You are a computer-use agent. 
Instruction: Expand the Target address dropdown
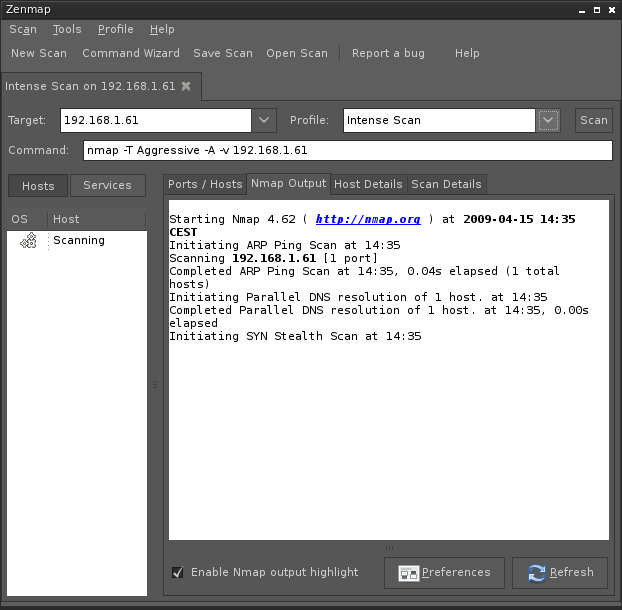pyautogui.click(x=264, y=120)
